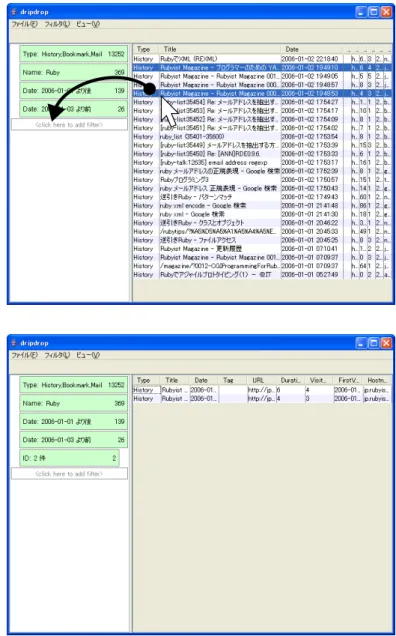Sort by the URL column header
Viewport: 396px width, 636px height.
[258, 380]
